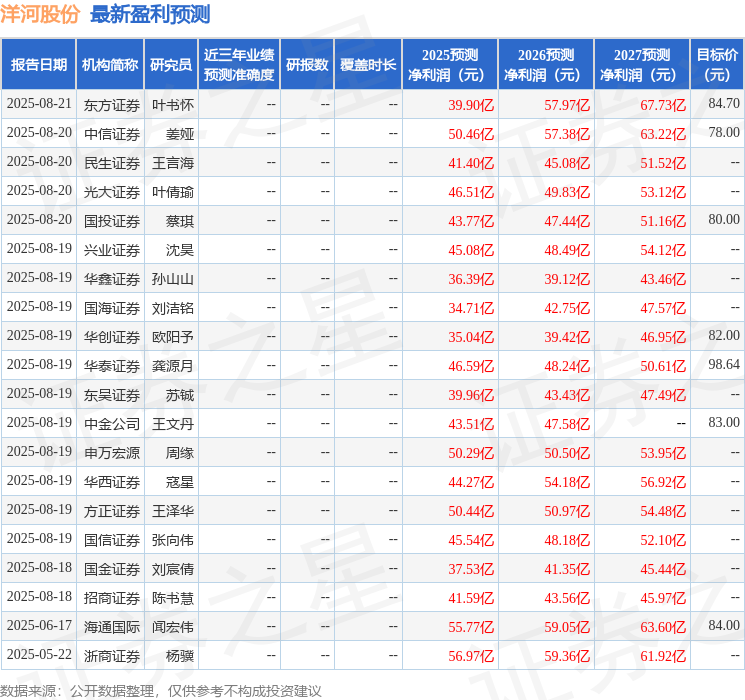Click the 67.73亿 profit value

coord(663,105)
